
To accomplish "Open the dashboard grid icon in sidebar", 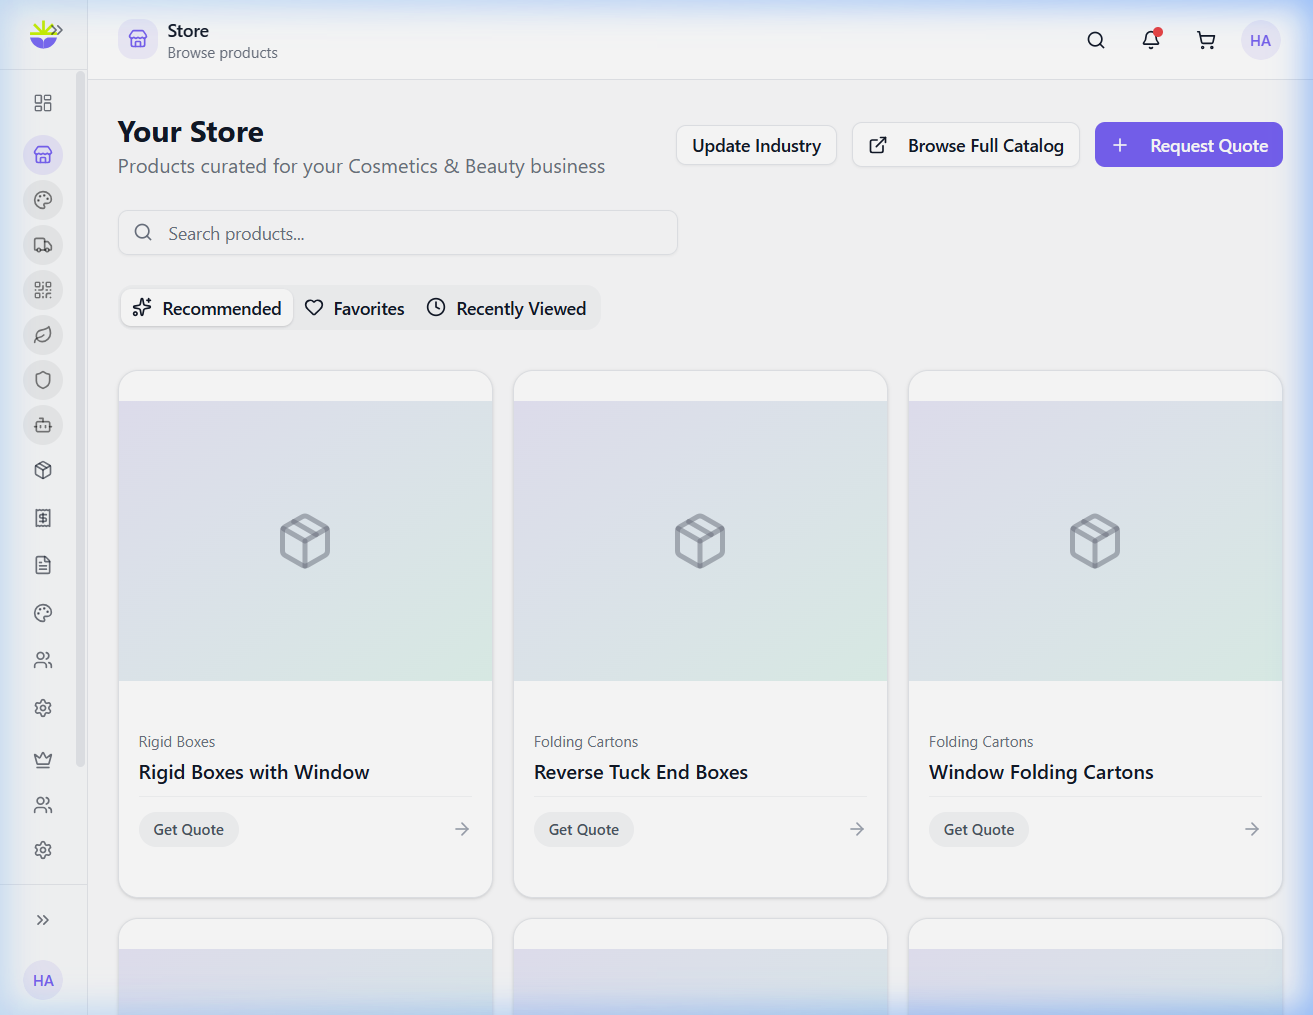I will point(43,103).
